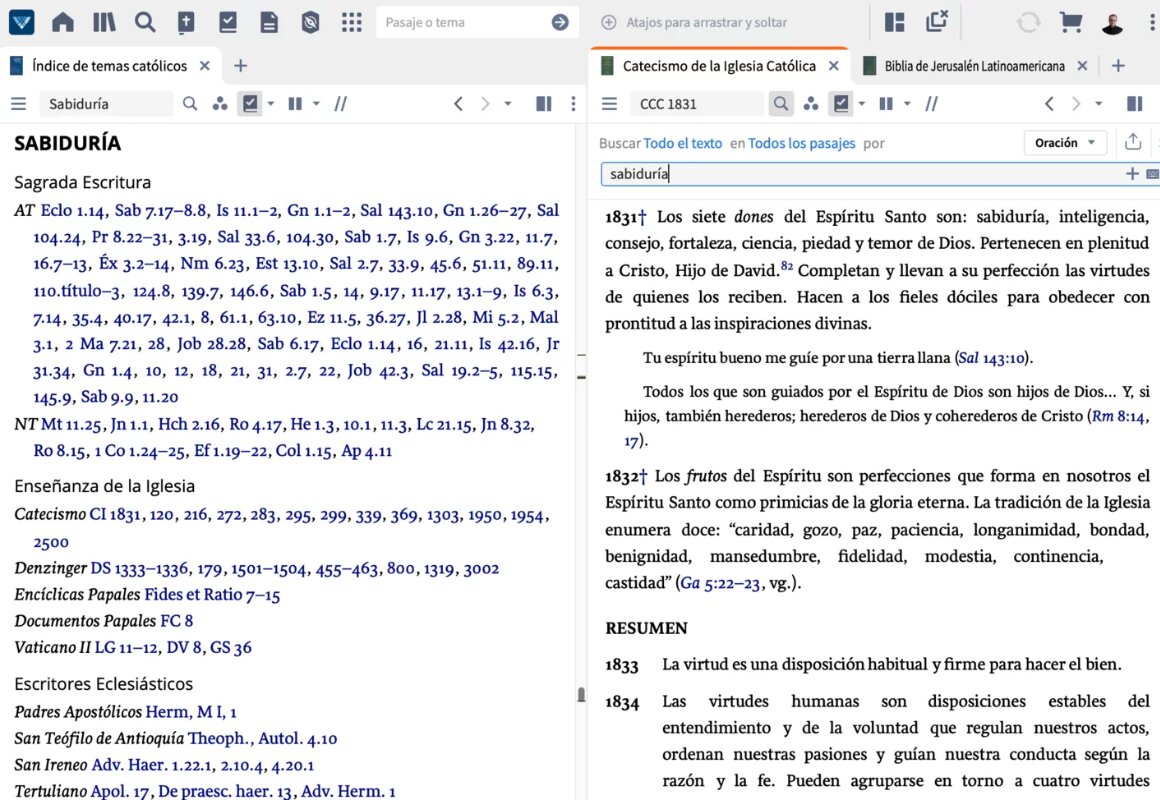Switch to Biblia de Jerusalén Latinoamericana tab

pyautogui.click(x=974, y=66)
